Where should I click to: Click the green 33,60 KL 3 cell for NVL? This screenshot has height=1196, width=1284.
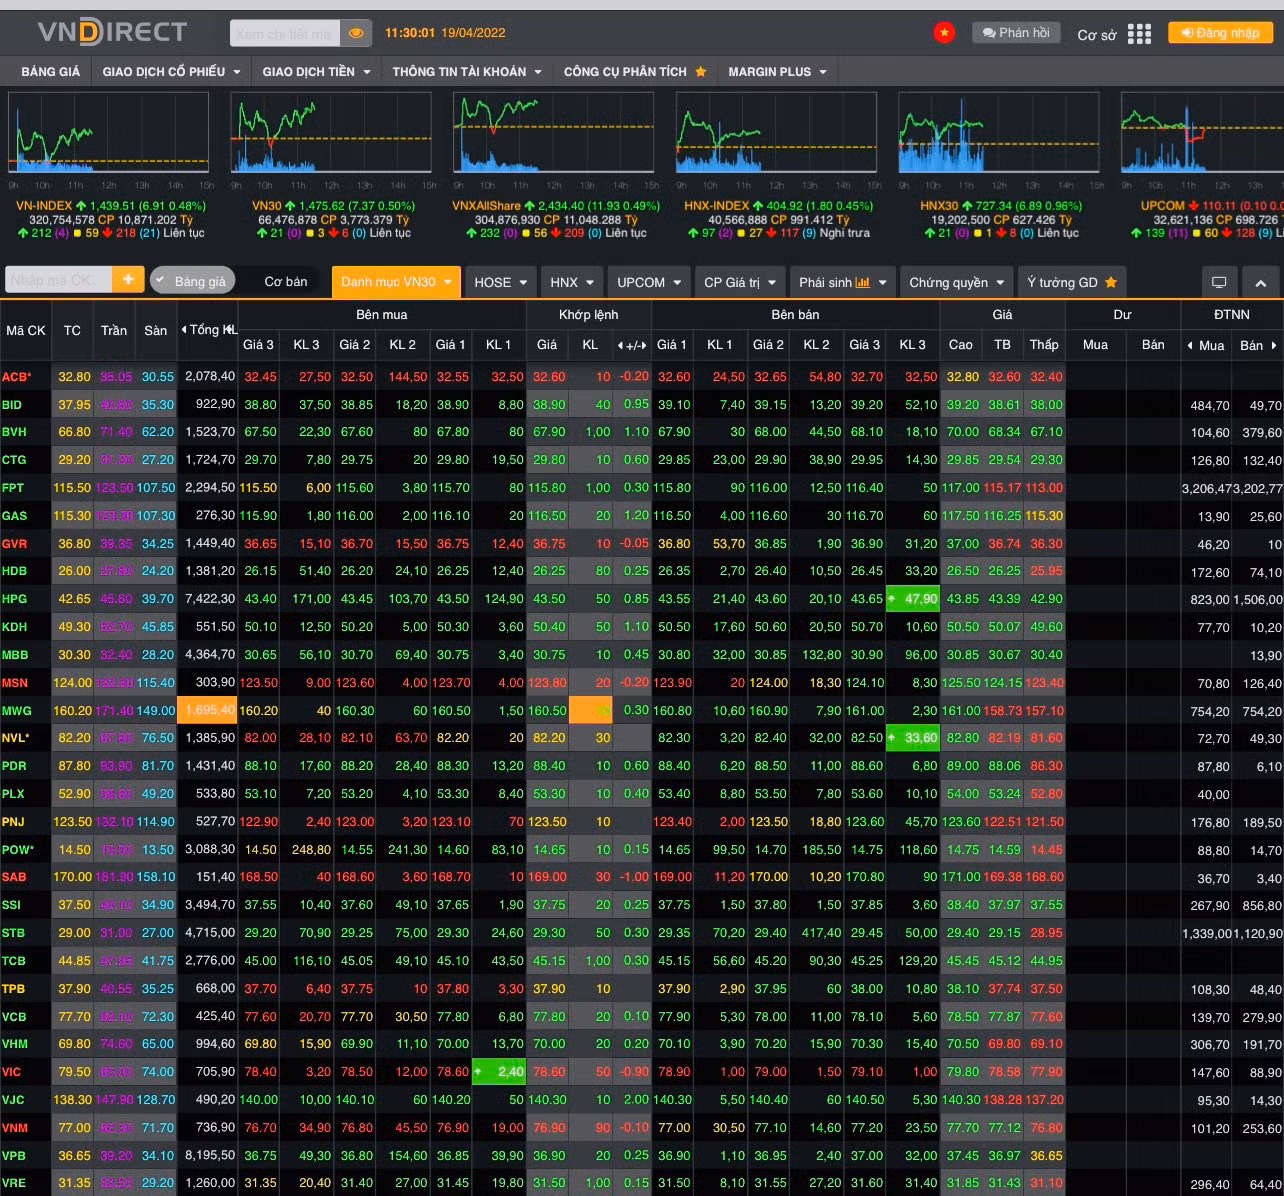tap(912, 738)
